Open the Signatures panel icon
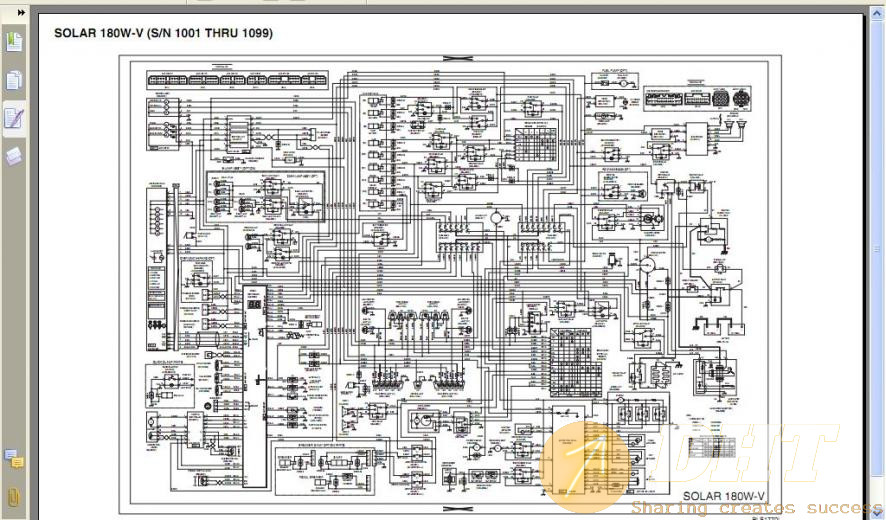The image size is (886, 520). click(x=14, y=118)
